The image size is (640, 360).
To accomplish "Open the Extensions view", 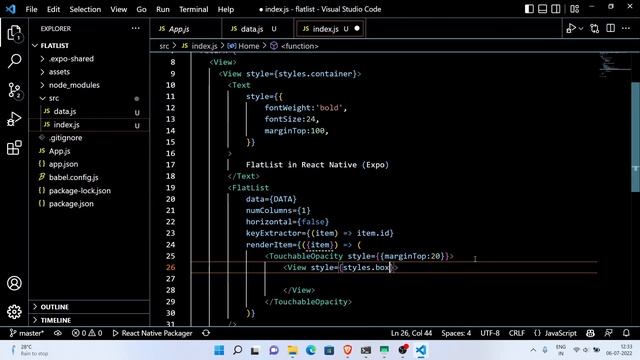I will click(14, 147).
